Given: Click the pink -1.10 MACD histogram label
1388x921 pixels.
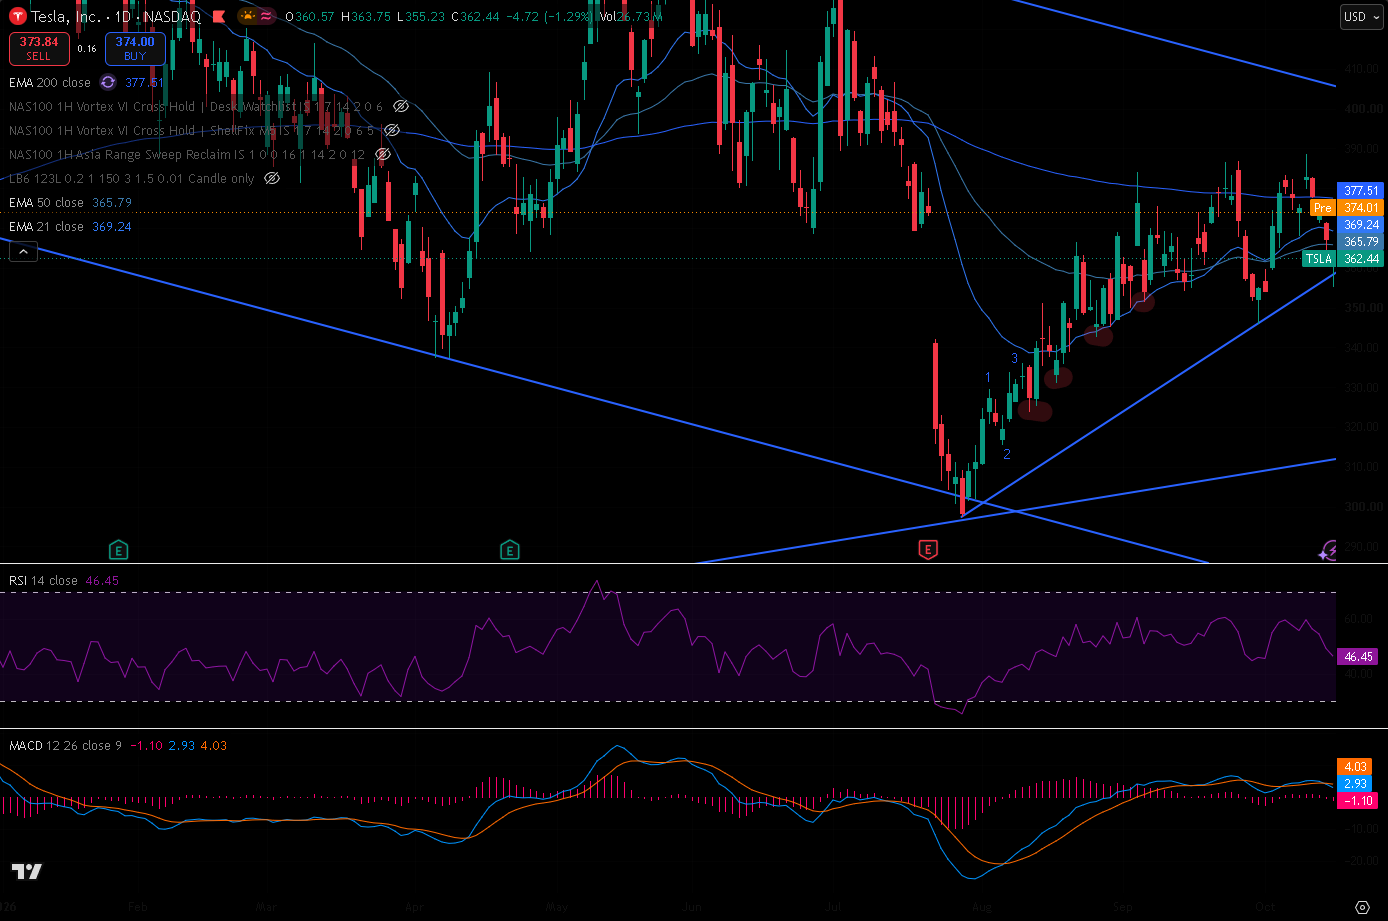Looking at the screenshot, I should tap(1356, 801).
